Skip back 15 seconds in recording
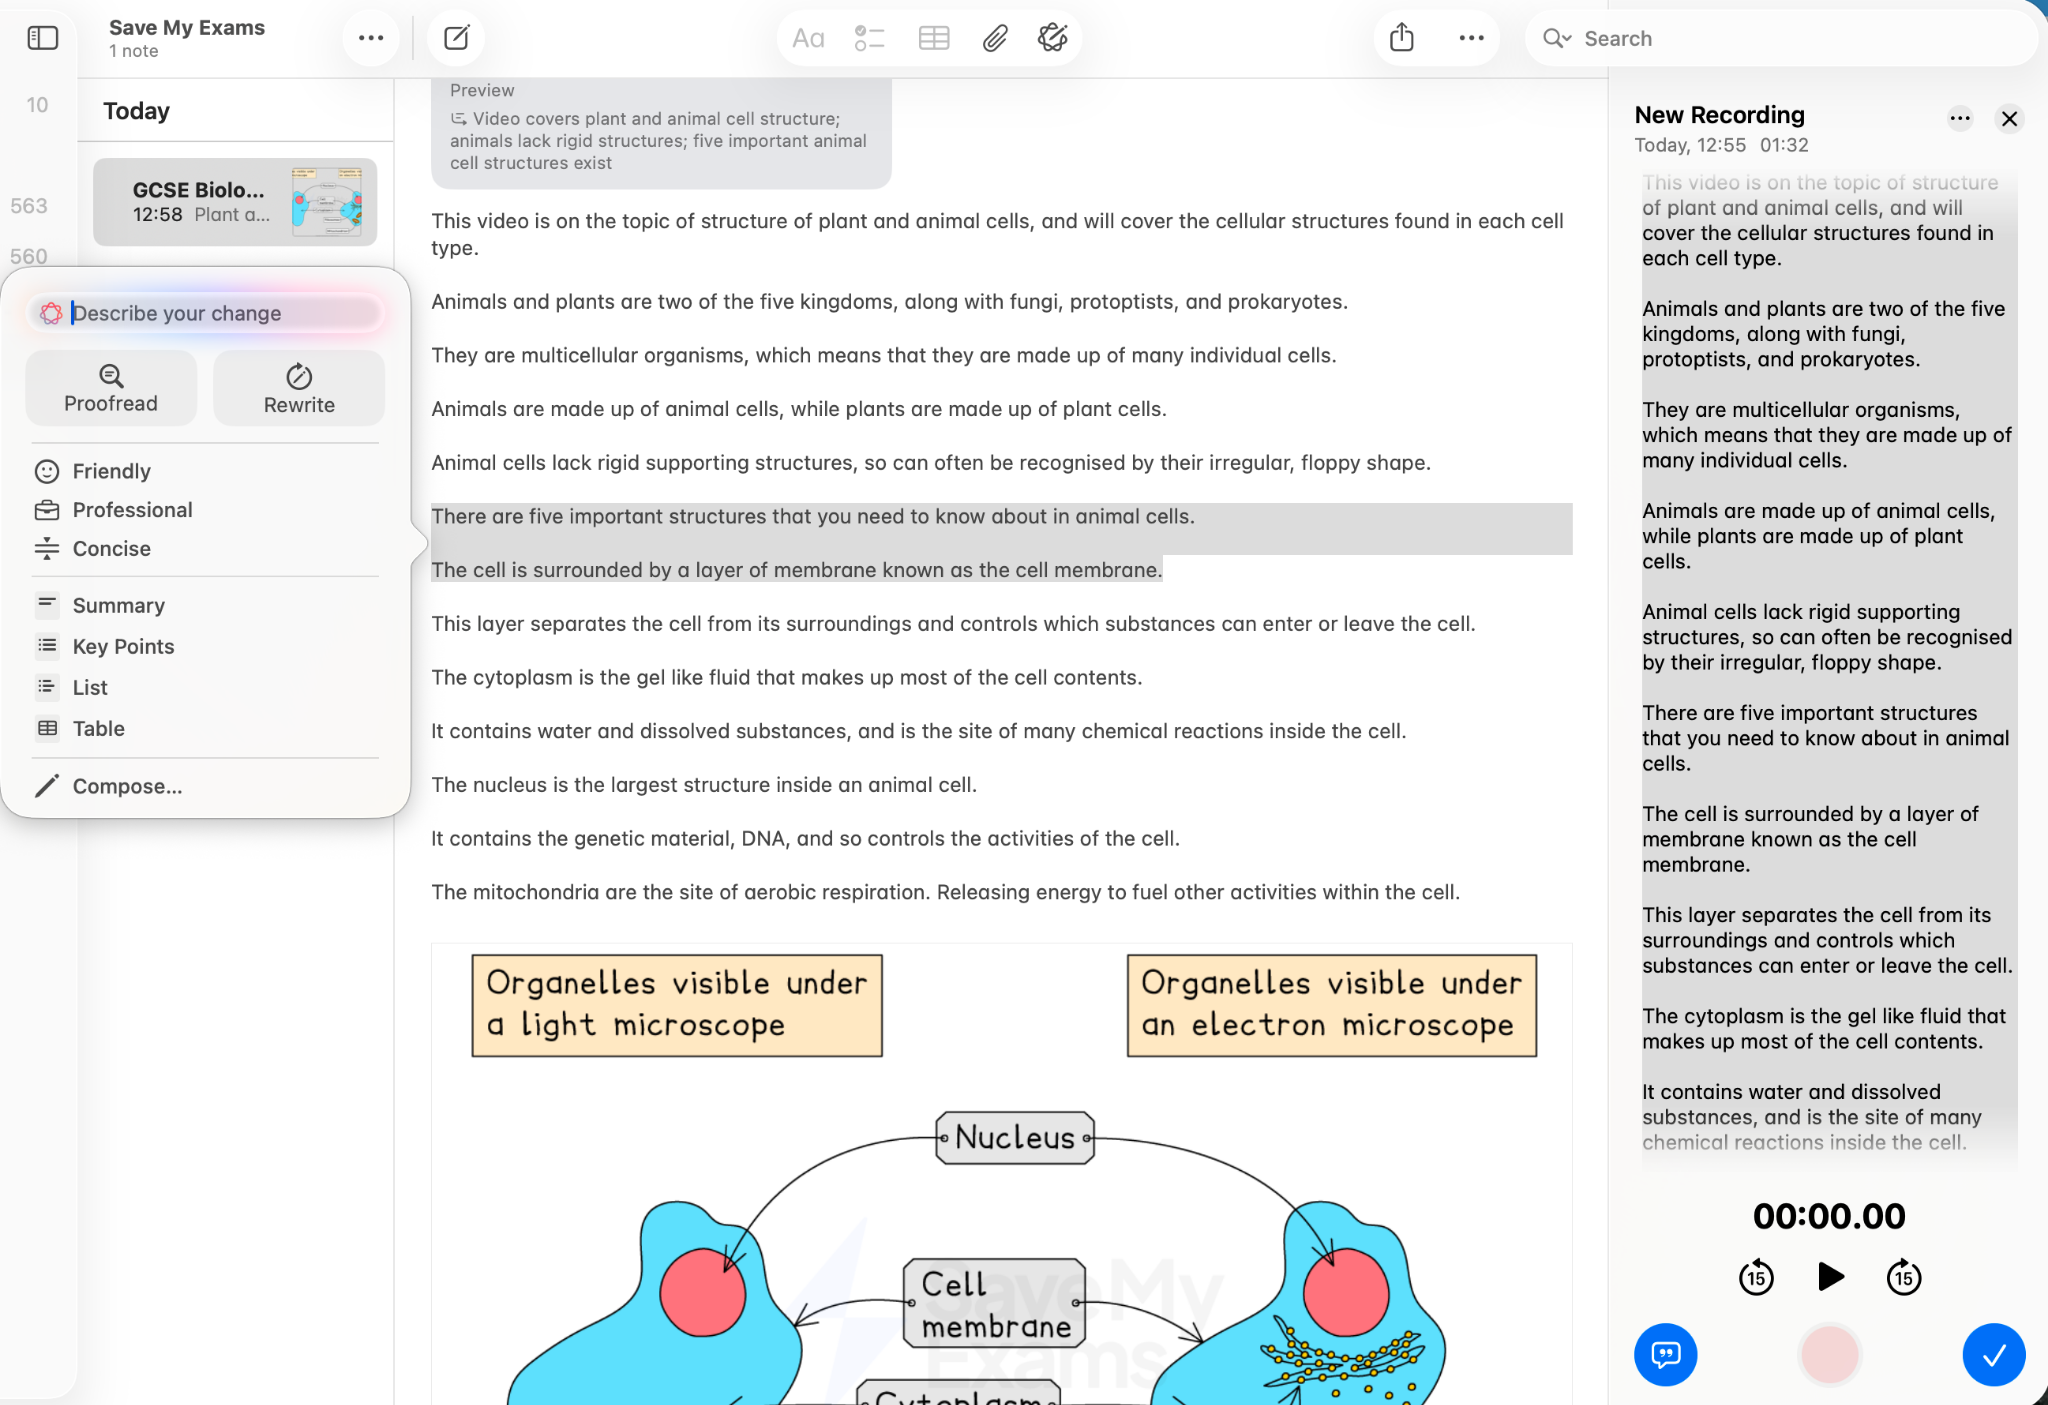2048x1405 pixels. (x=1755, y=1277)
